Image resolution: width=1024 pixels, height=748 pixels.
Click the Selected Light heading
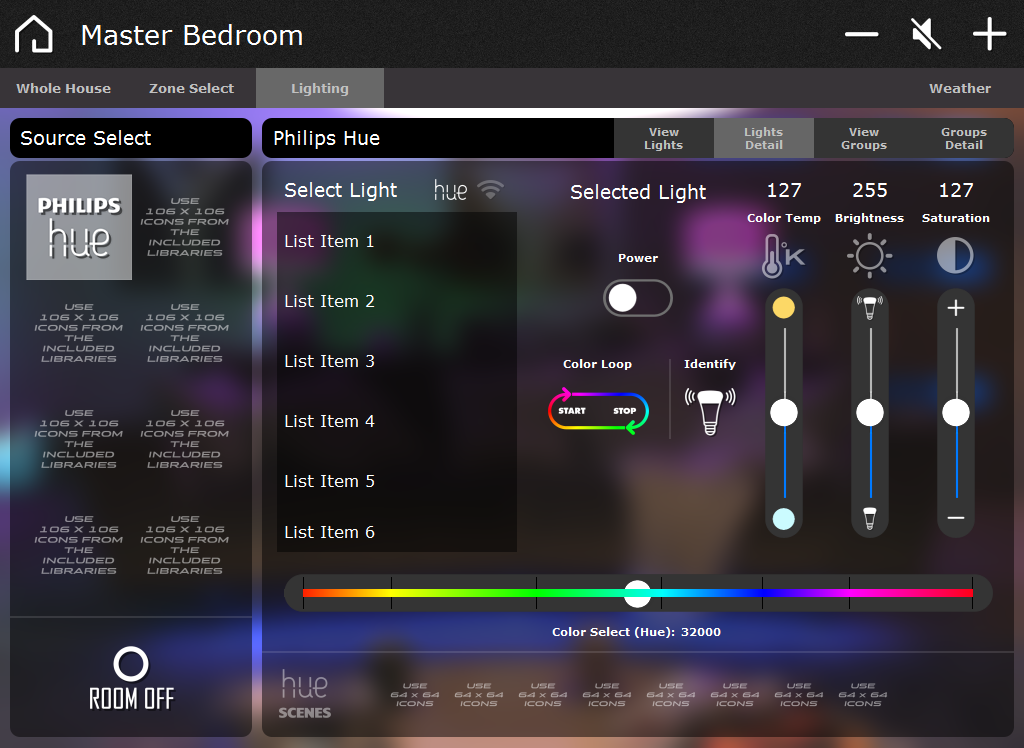point(638,192)
